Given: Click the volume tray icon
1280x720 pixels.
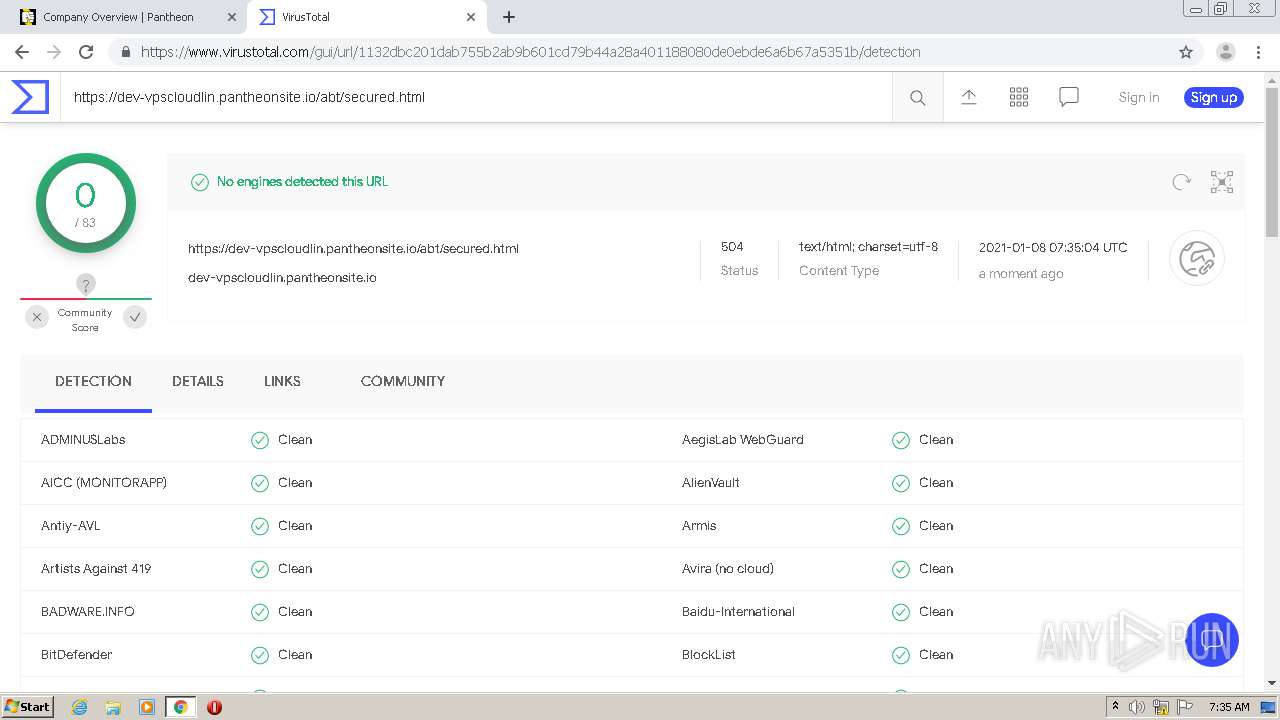Looking at the screenshot, I should point(1137,707).
